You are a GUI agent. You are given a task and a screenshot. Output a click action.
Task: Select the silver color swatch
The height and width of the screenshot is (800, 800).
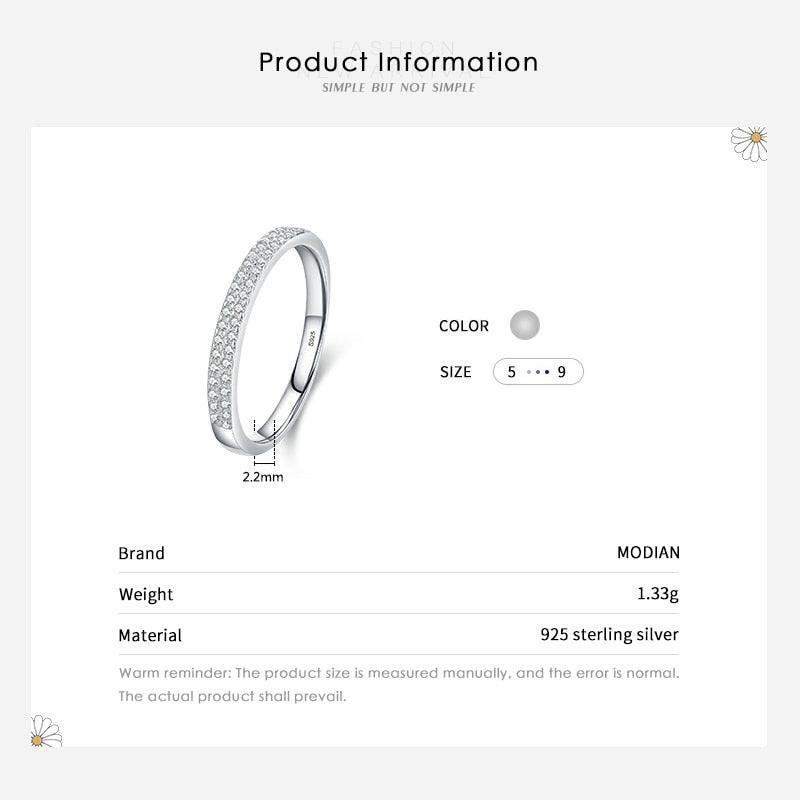pos(525,325)
